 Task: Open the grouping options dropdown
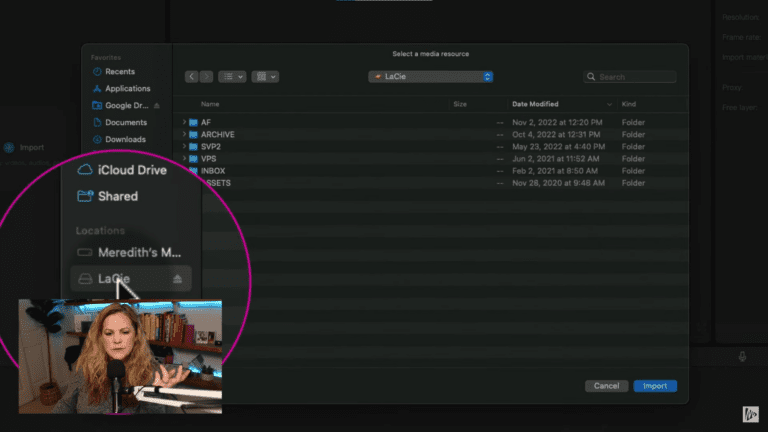click(x=266, y=76)
